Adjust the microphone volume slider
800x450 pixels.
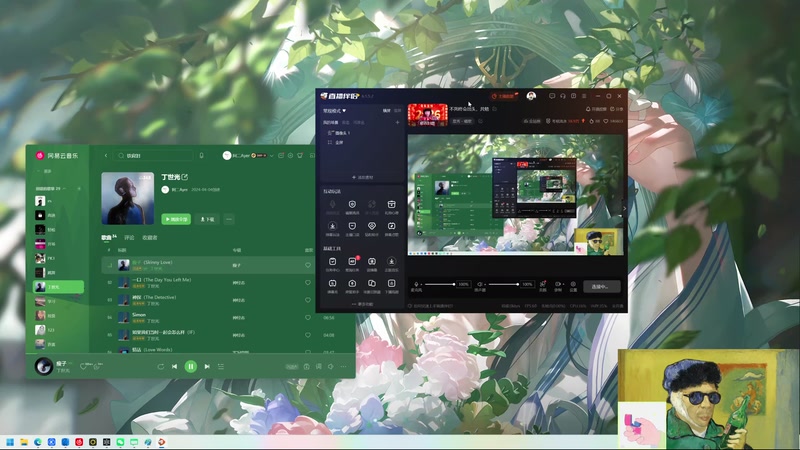[439, 284]
